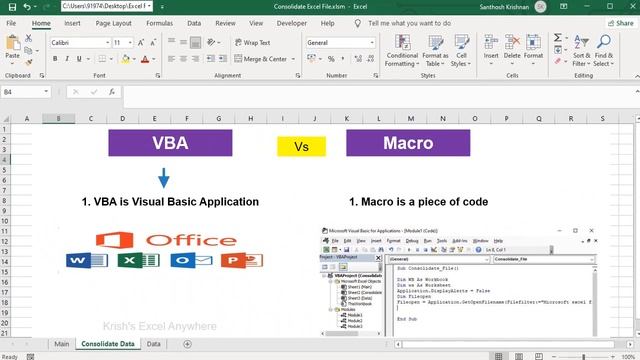This screenshot has width=640, height=360.
Task: Click the purple Macro shape
Action: (x=408, y=143)
